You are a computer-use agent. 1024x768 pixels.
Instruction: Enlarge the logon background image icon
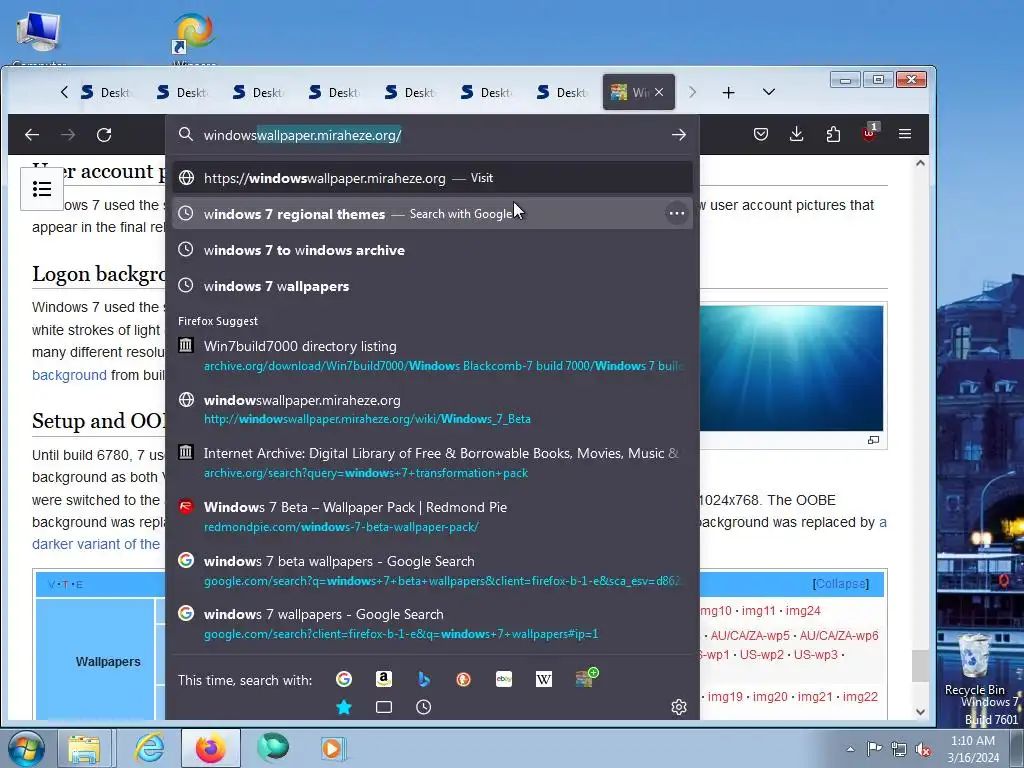click(873, 440)
